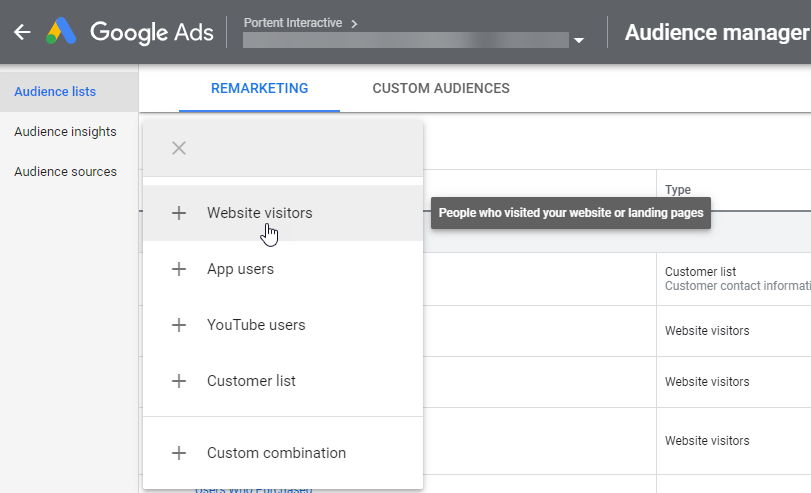Open Audience lists in sidebar
This screenshot has height=493, width=811.
click(69, 92)
